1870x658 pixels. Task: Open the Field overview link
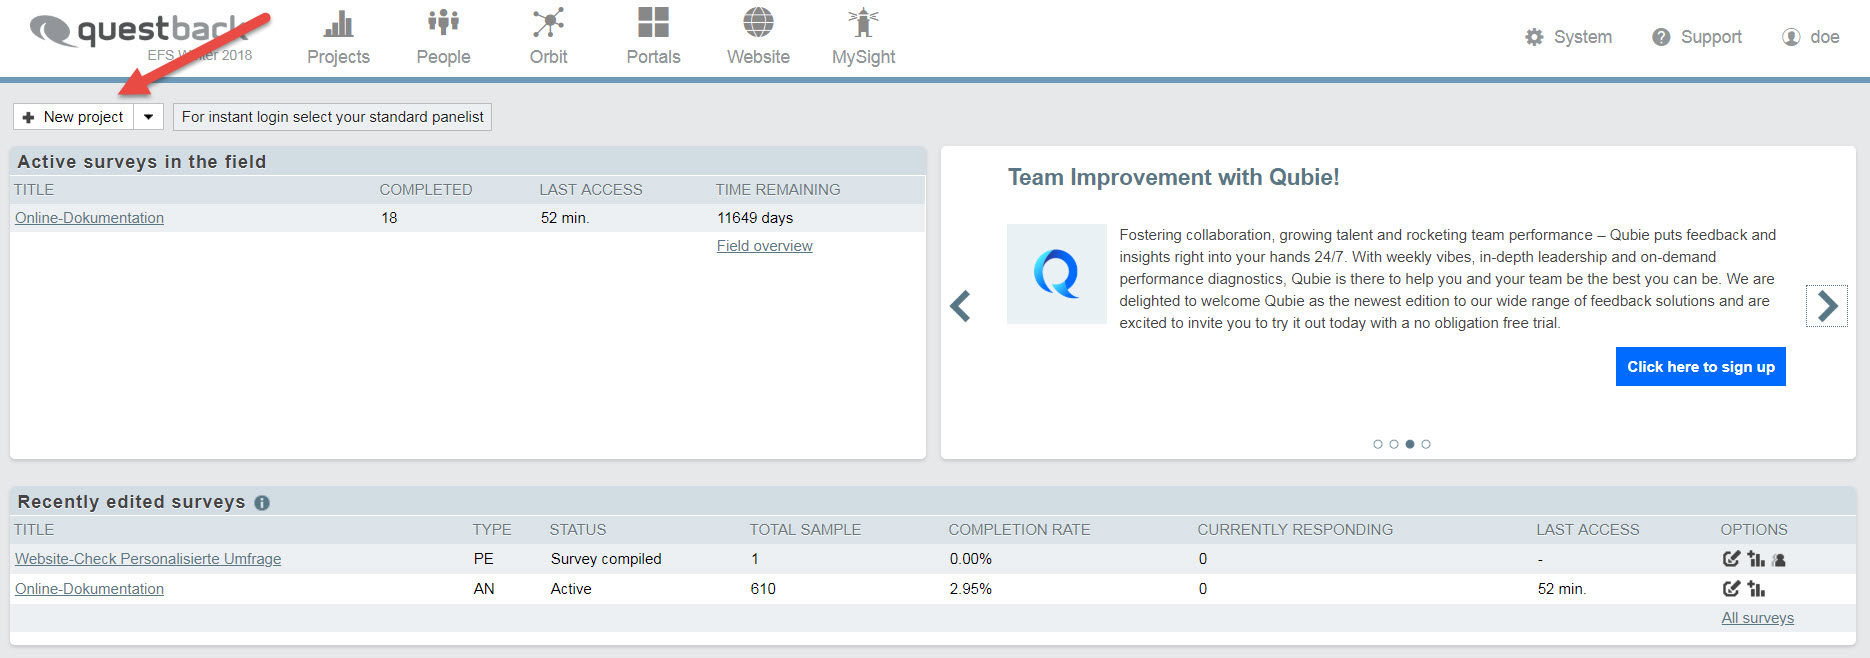pyautogui.click(x=764, y=246)
